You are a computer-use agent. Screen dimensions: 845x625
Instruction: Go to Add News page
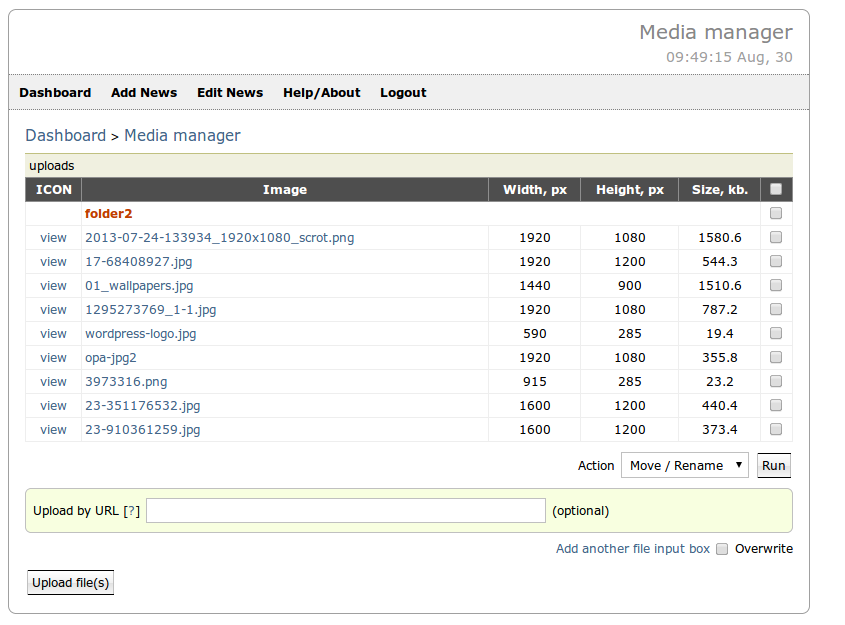point(144,92)
